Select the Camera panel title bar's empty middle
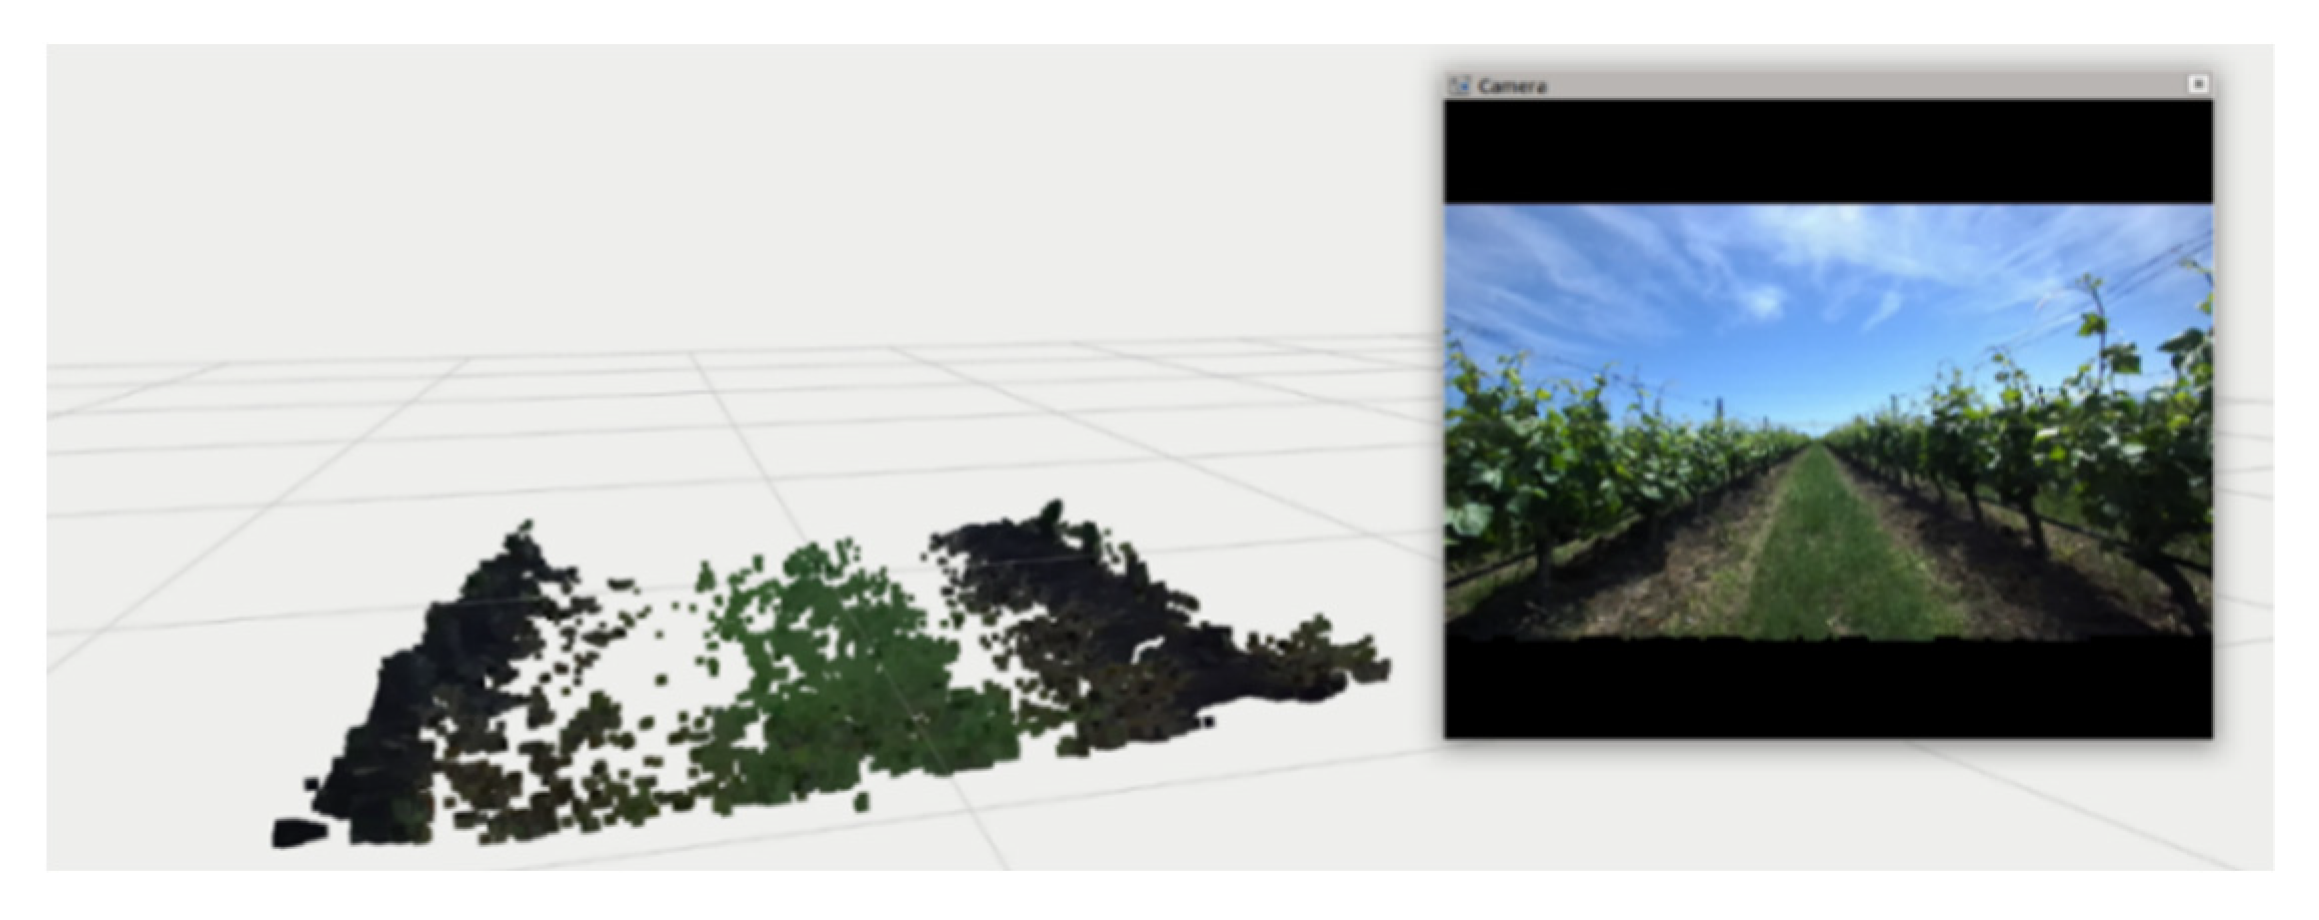Image resolution: width=2319 pixels, height=920 pixels. click(x=1850, y=86)
